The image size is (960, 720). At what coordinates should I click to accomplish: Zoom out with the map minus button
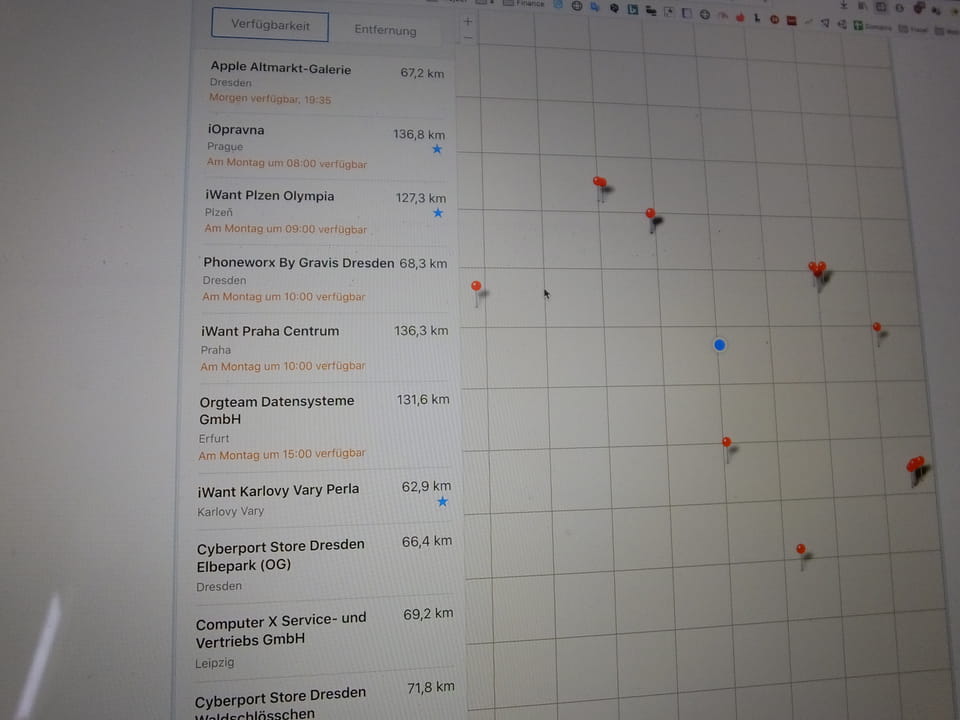click(467, 38)
